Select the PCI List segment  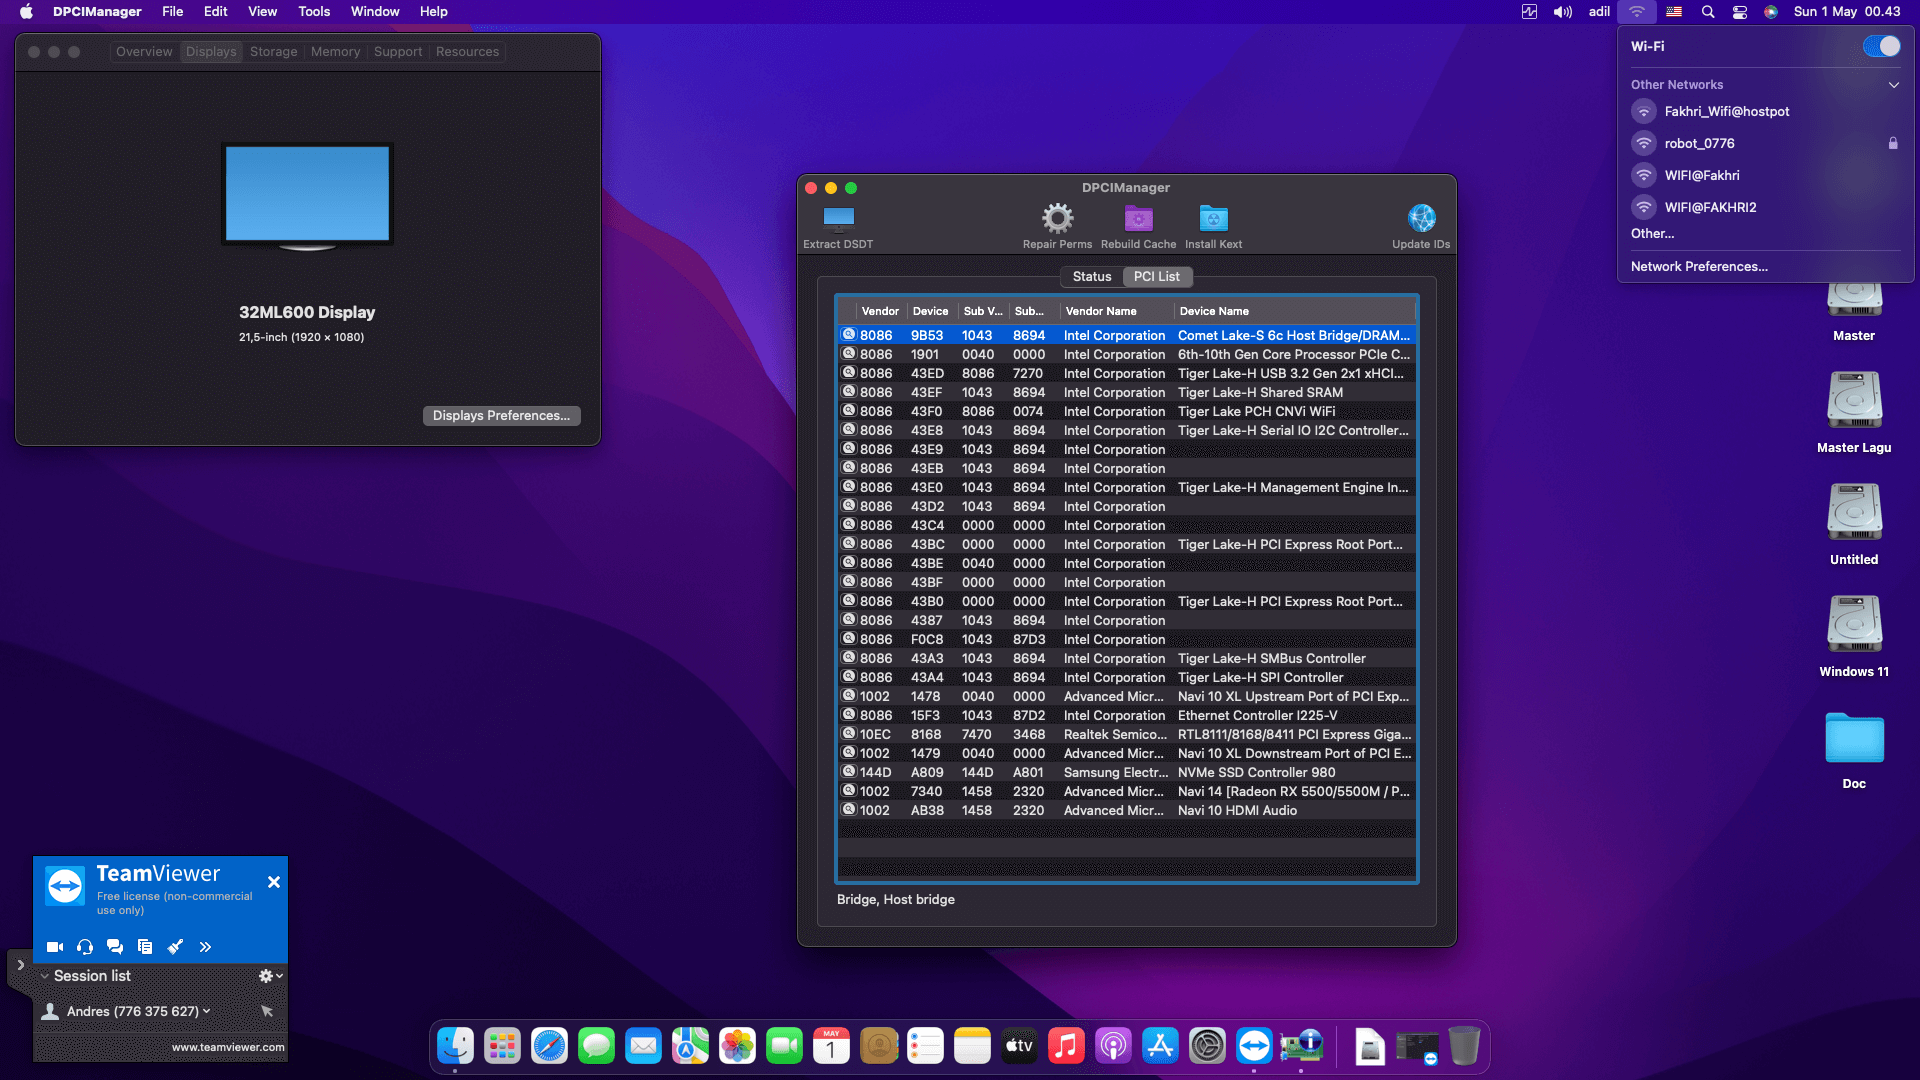tap(1157, 277)
